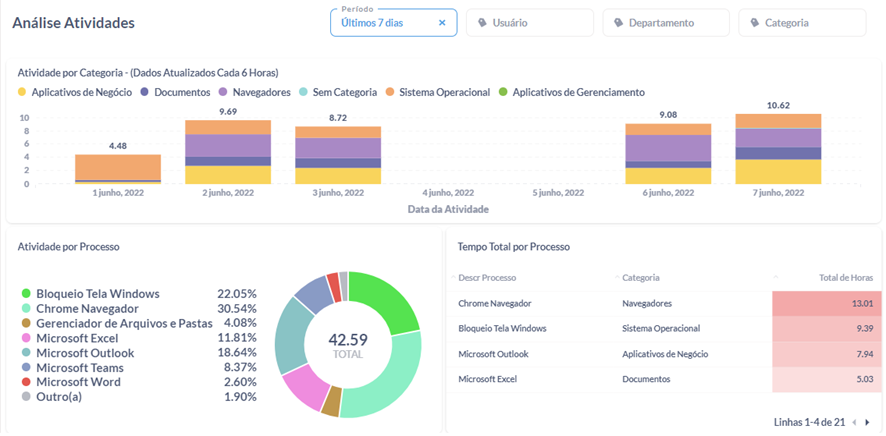Click the green Bloqueio Tela Windows legend dot

pos(26,294)
